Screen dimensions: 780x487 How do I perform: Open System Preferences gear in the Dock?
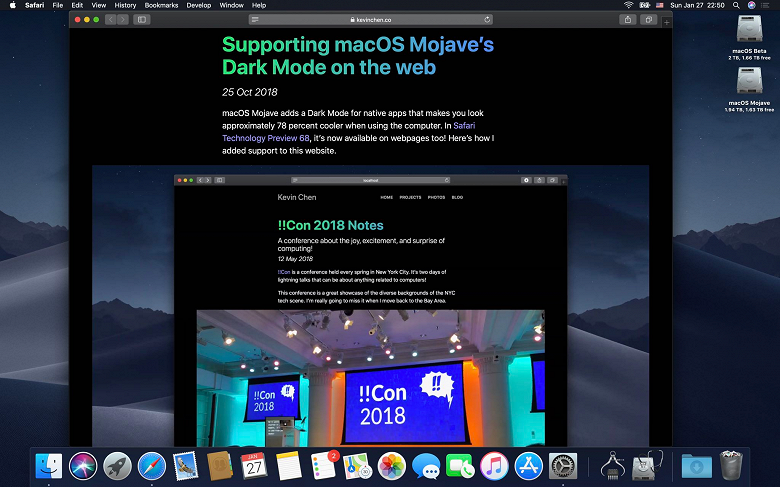coord(563,466)
